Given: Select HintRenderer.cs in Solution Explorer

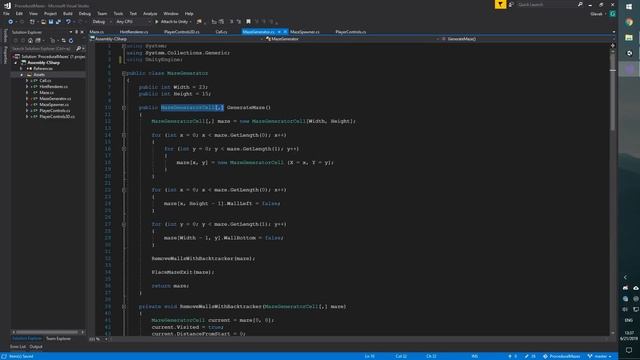Looking at the screenshot, I should pyautogui.click(x=53, y=87).
